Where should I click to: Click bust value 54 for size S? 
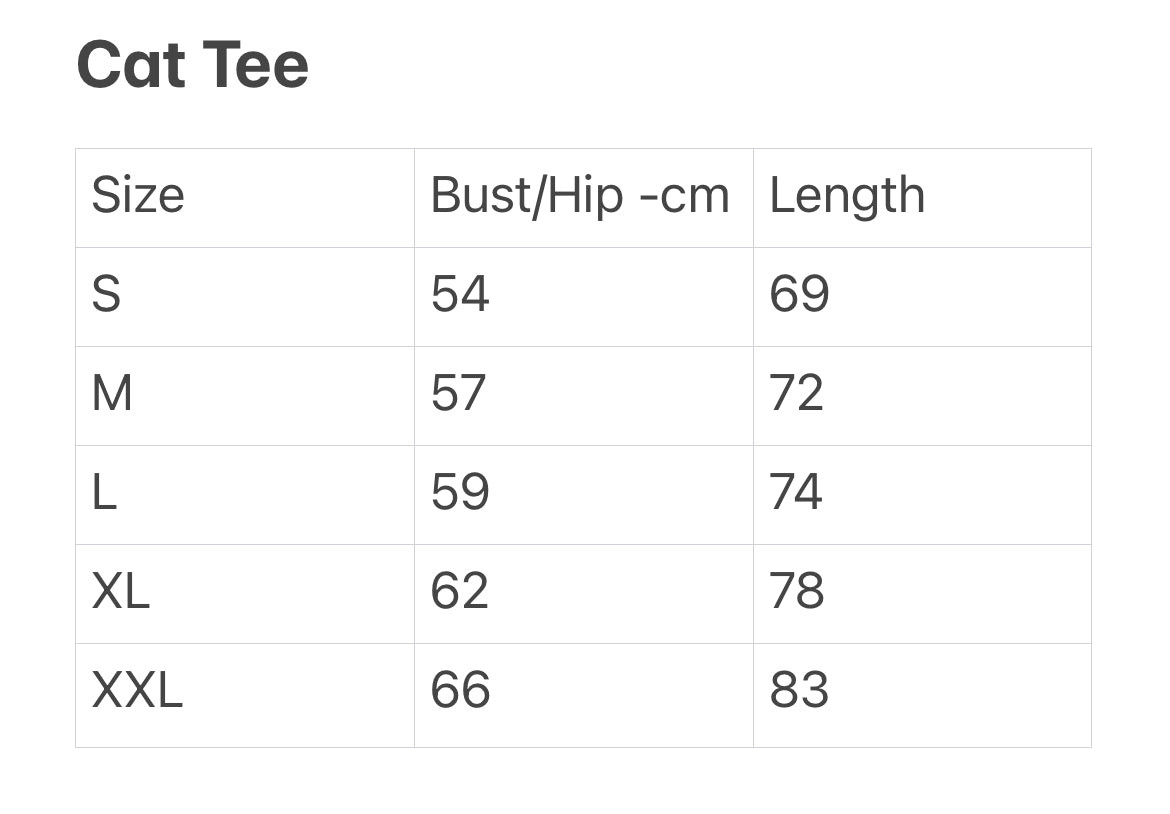click(460, 294)
